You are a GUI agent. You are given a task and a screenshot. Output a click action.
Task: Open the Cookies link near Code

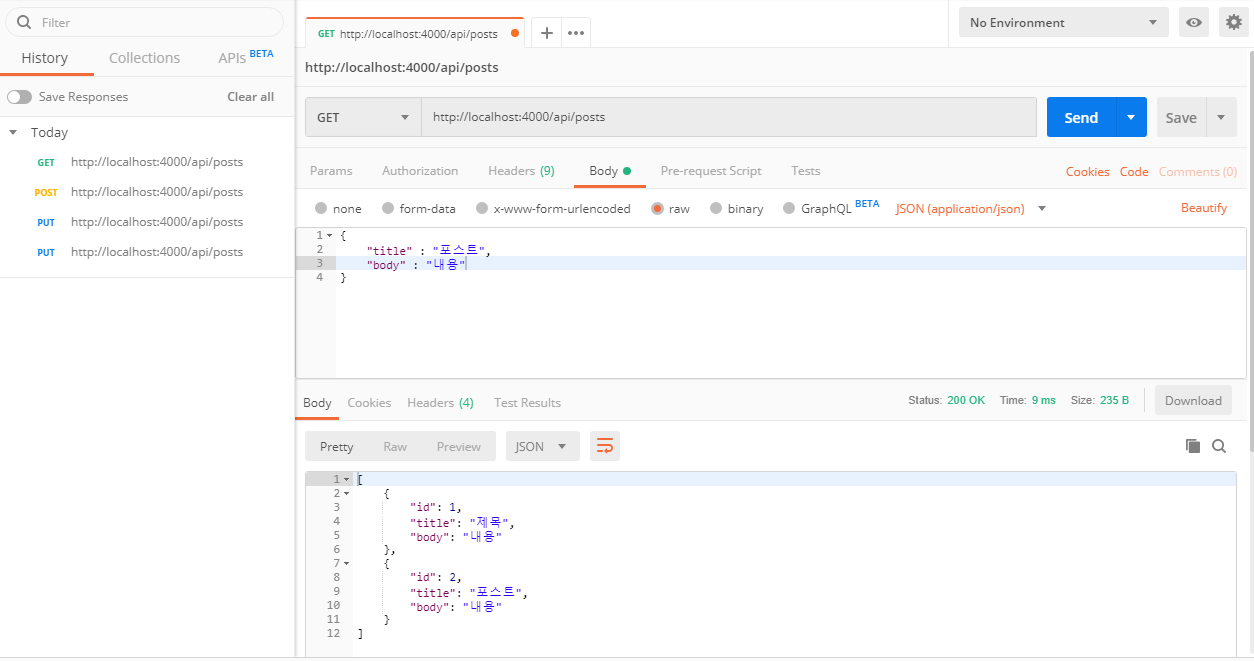1087,172
